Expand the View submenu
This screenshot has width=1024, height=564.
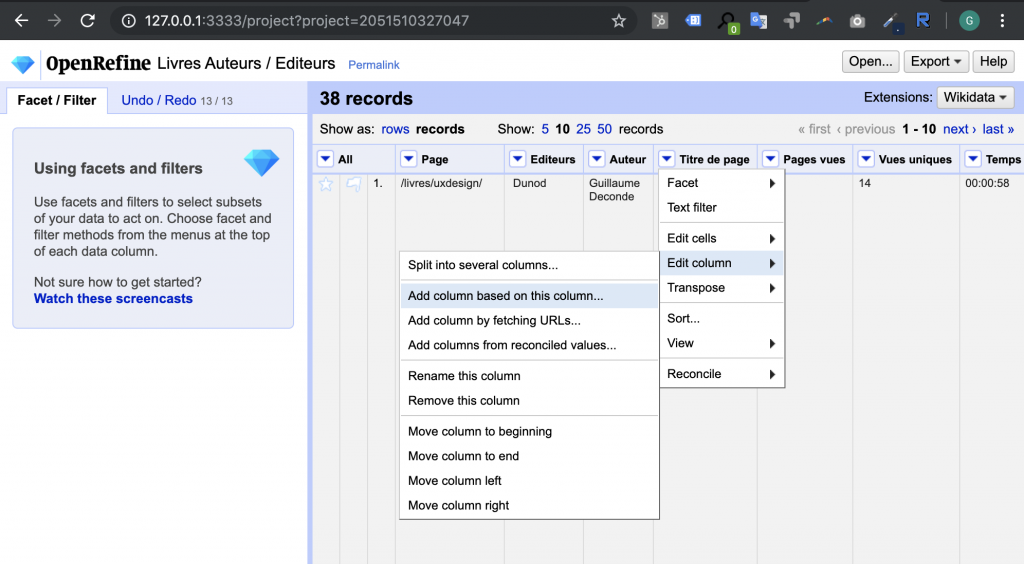coord(722,343)
